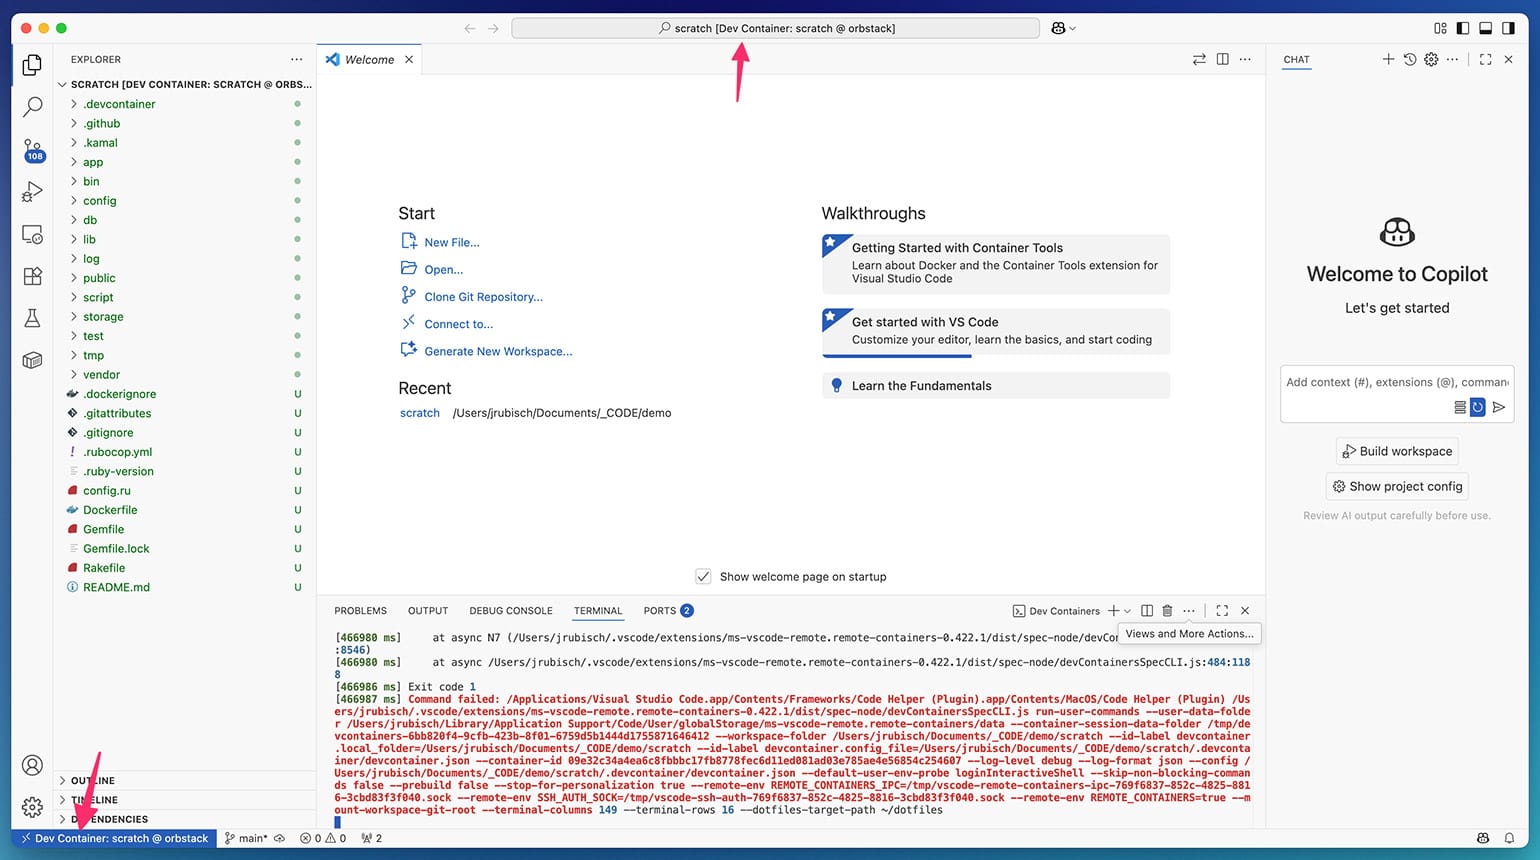Viewport: 1540px width, 860px height.
Task: Open Source Control view with 108 badge
Action: (x=32, y=150)
